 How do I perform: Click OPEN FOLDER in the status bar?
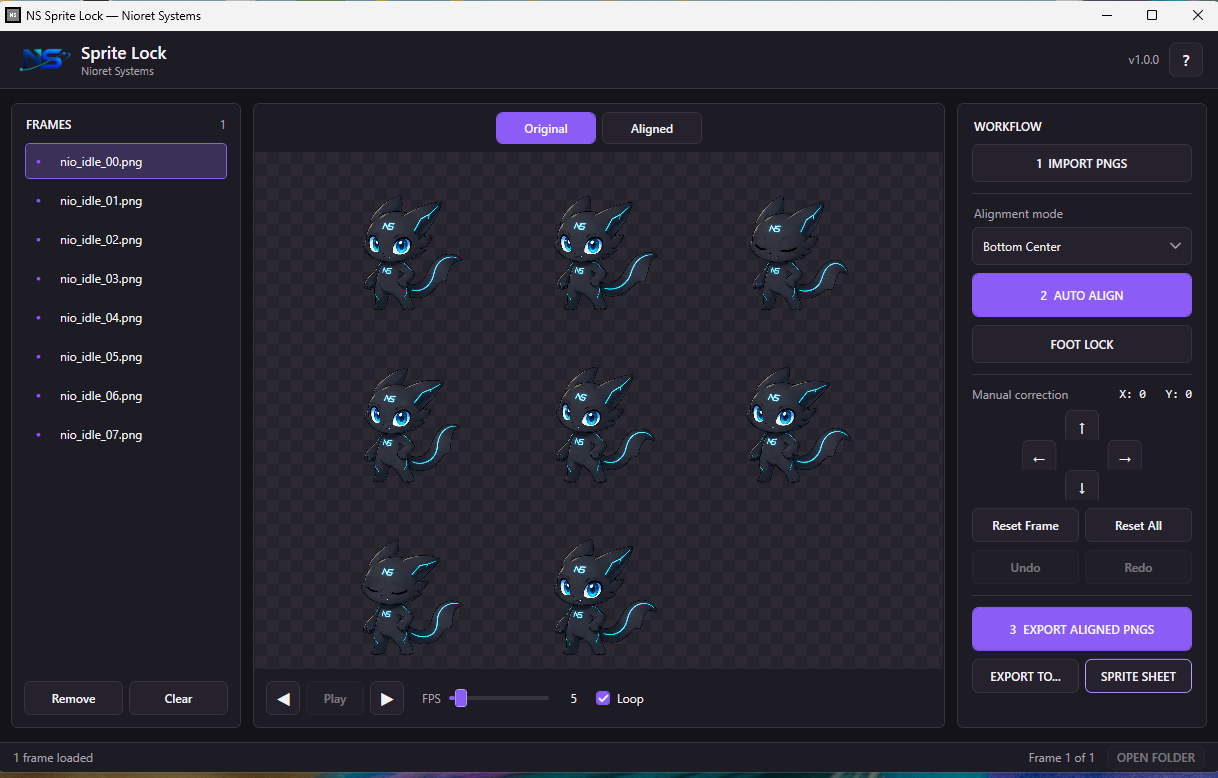(1155, 757)
